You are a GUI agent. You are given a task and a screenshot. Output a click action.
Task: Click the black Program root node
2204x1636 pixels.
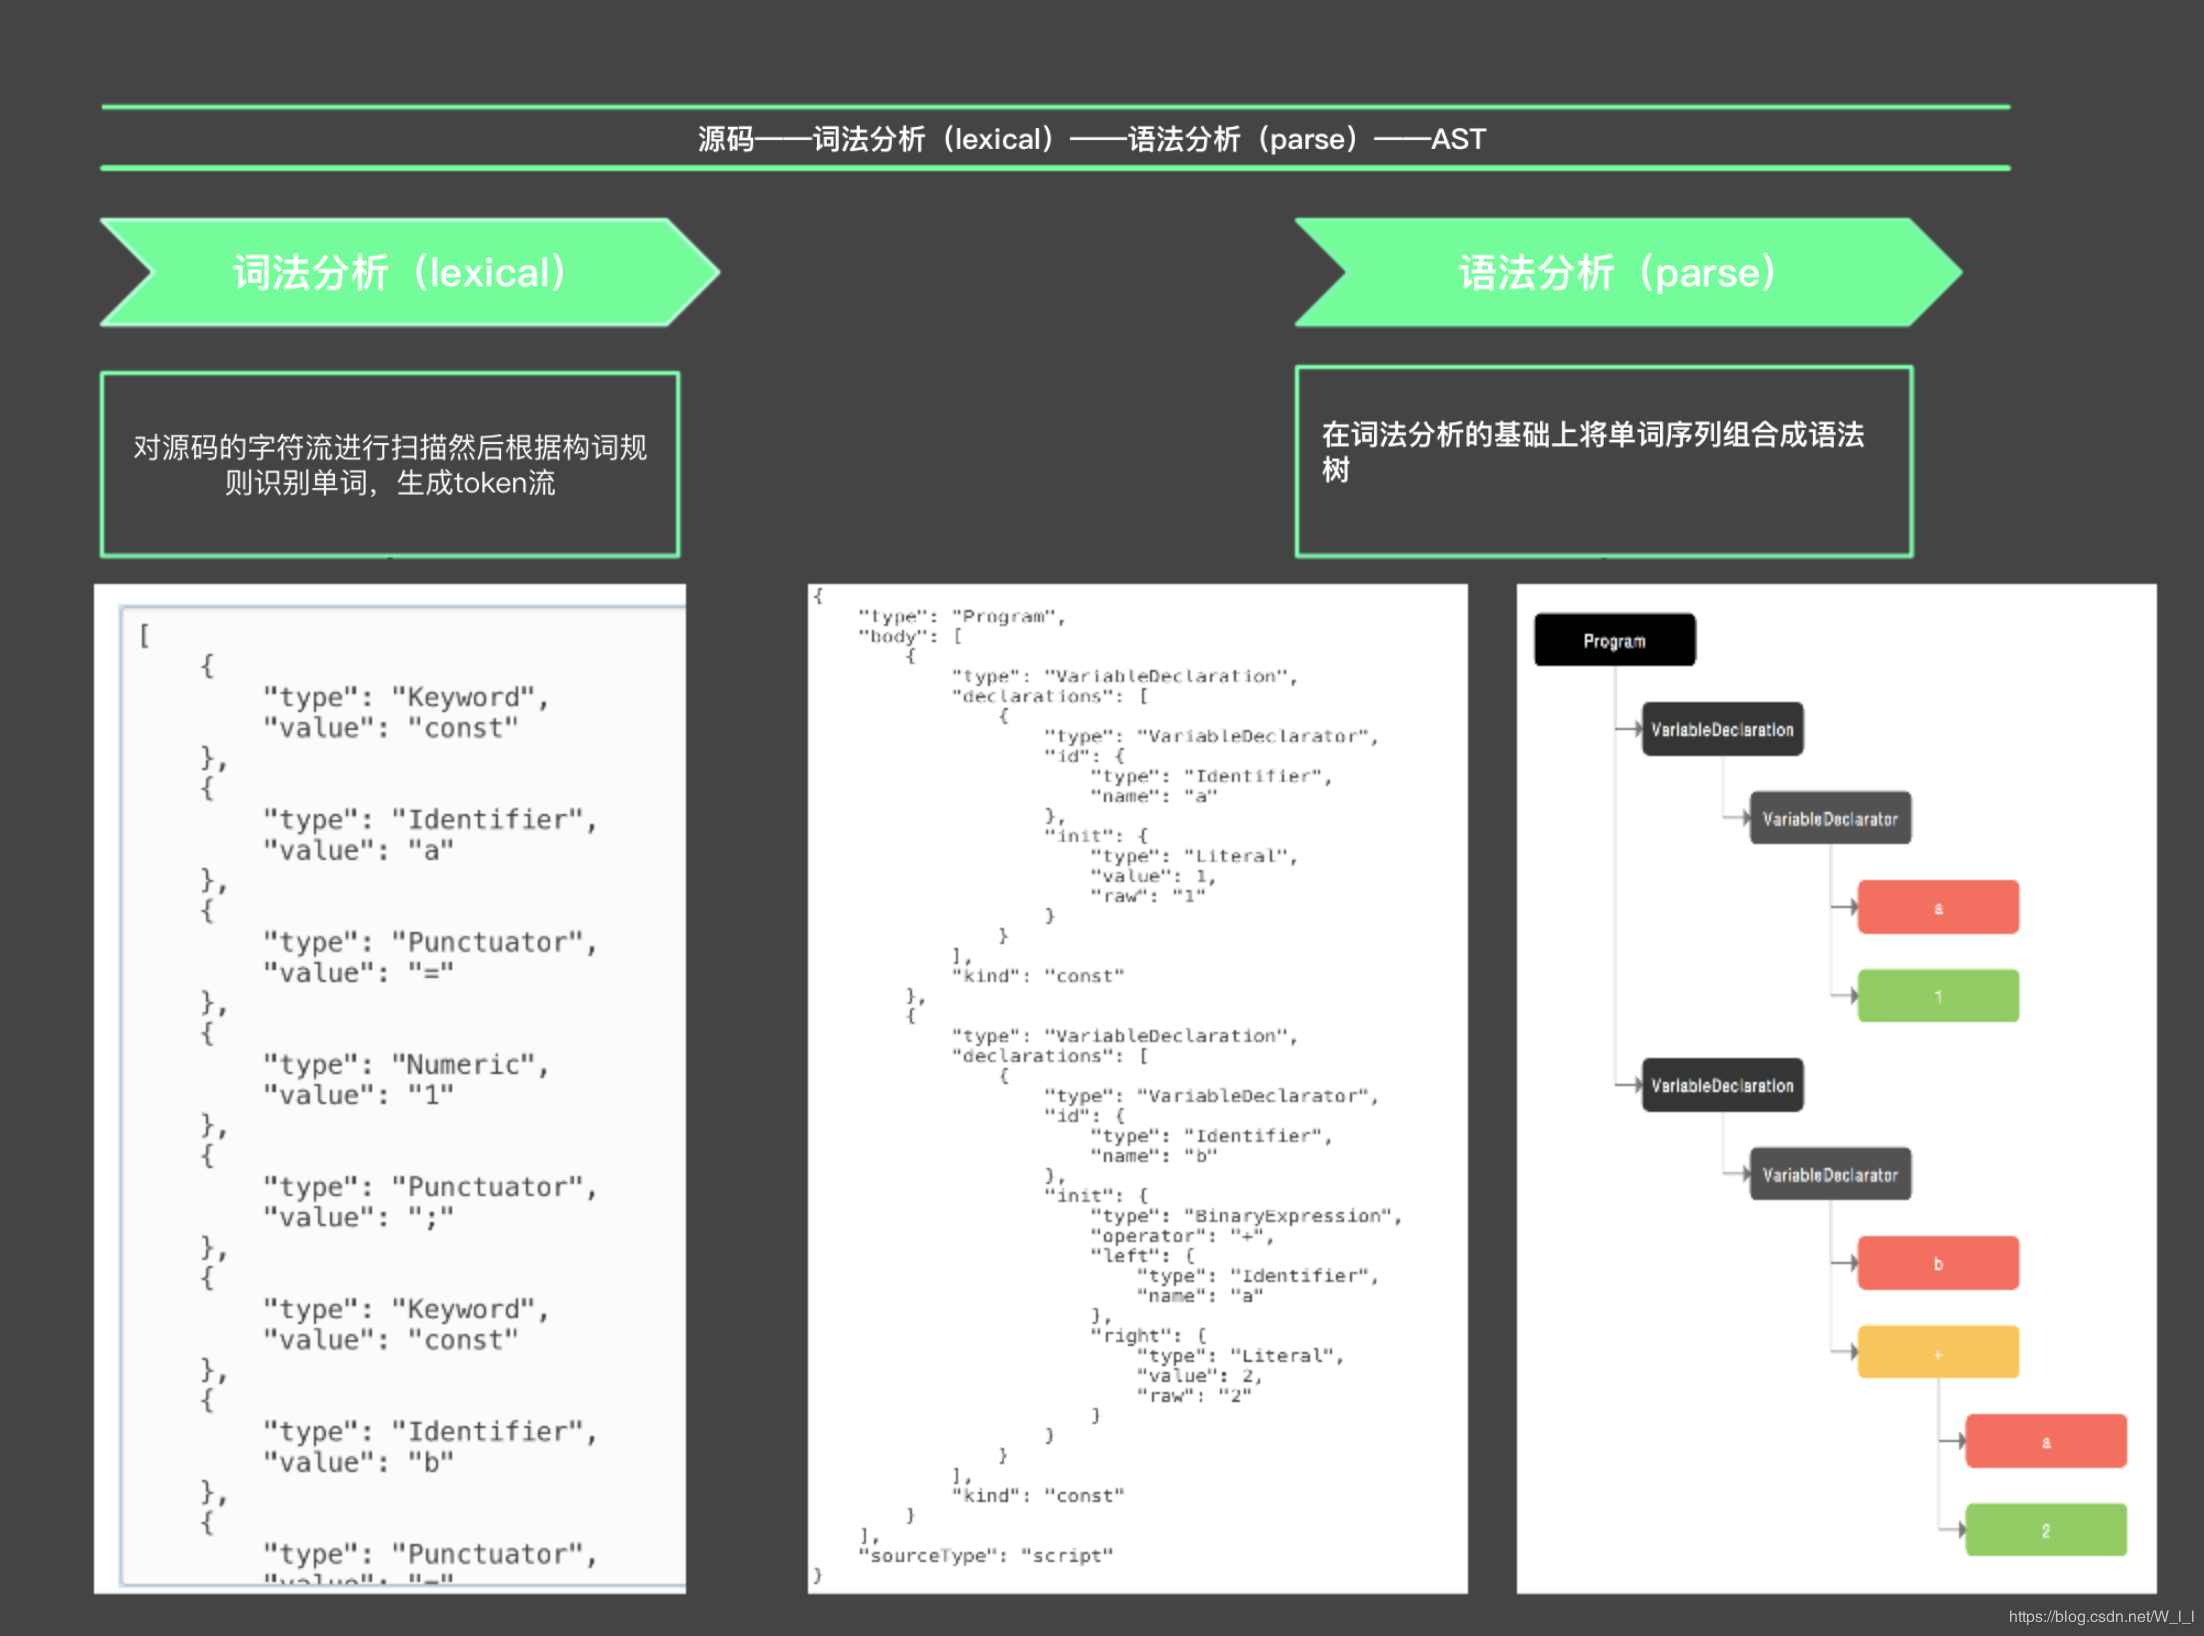click(1614, 640)
